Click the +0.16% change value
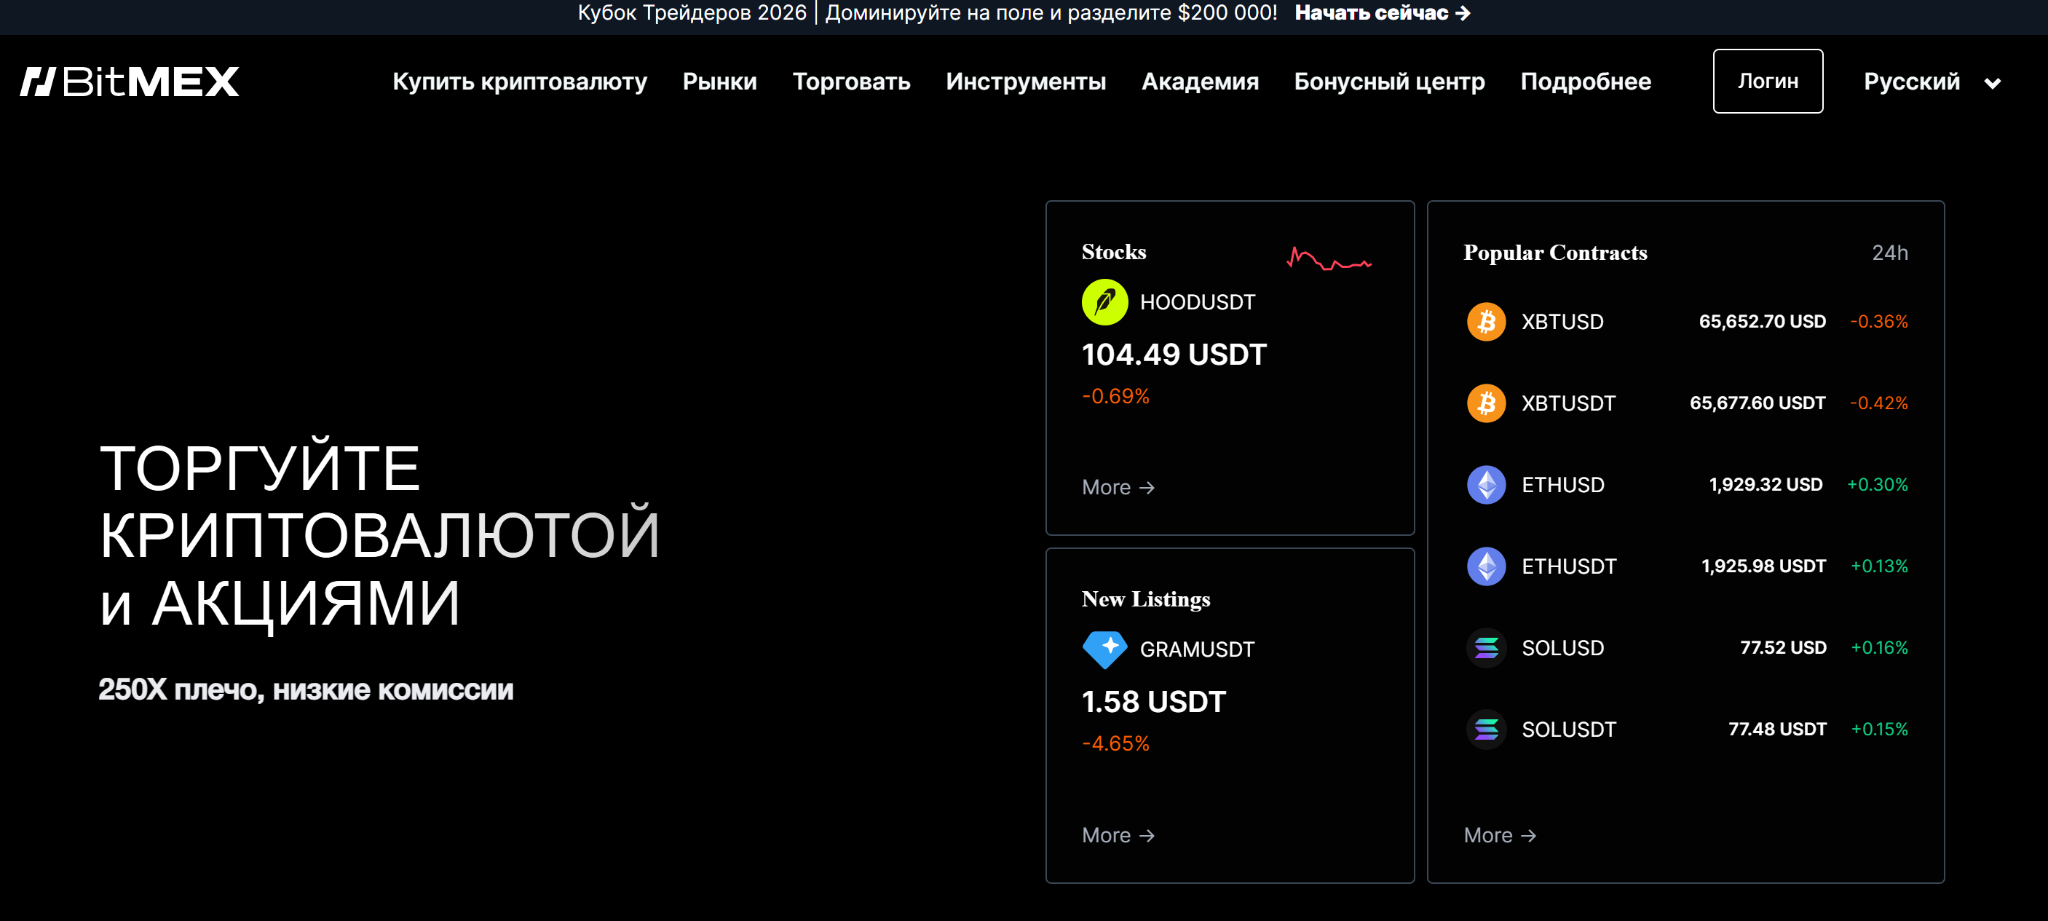 (1879, 648)
